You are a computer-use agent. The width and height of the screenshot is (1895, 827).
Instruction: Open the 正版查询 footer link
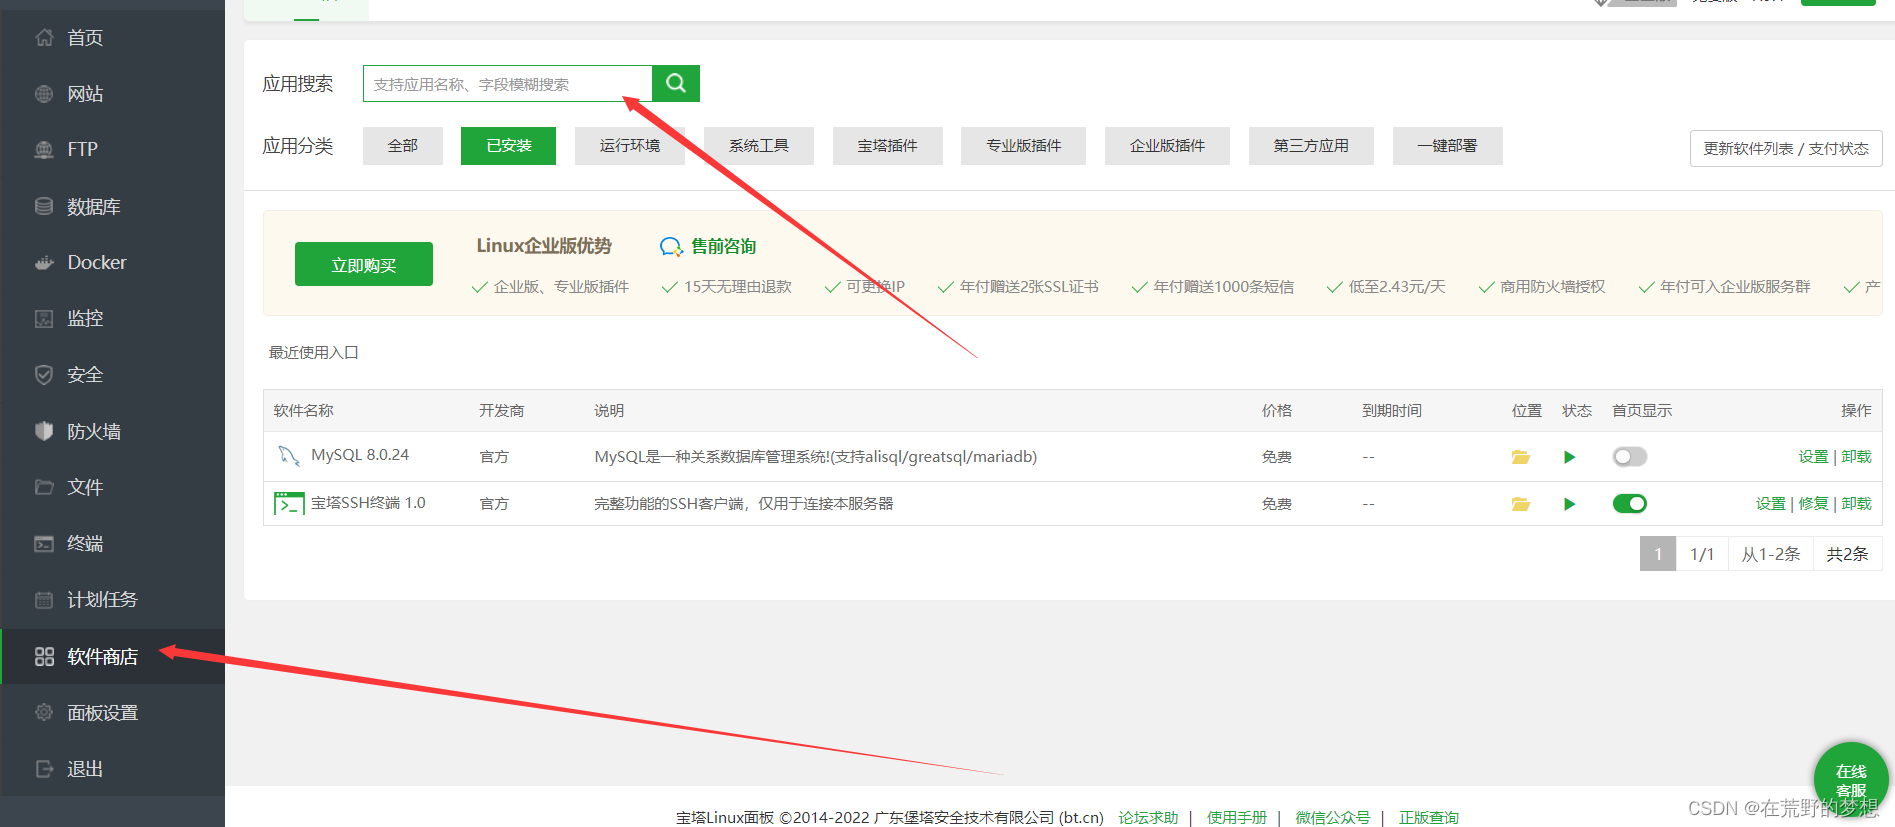(x=1428, y=817)
